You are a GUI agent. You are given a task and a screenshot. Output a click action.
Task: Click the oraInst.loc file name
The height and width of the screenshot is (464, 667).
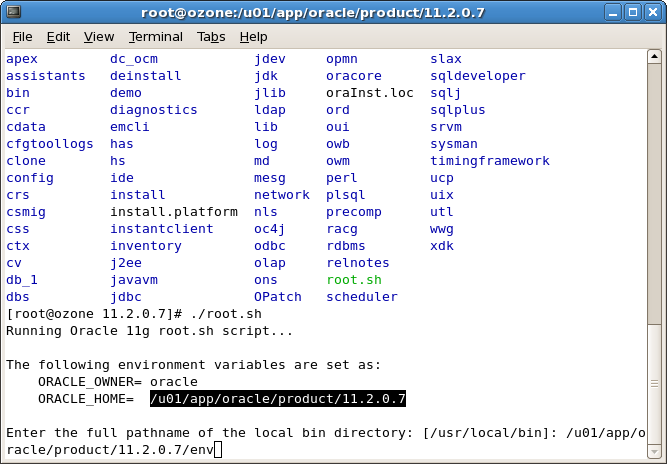pos(370,93)
